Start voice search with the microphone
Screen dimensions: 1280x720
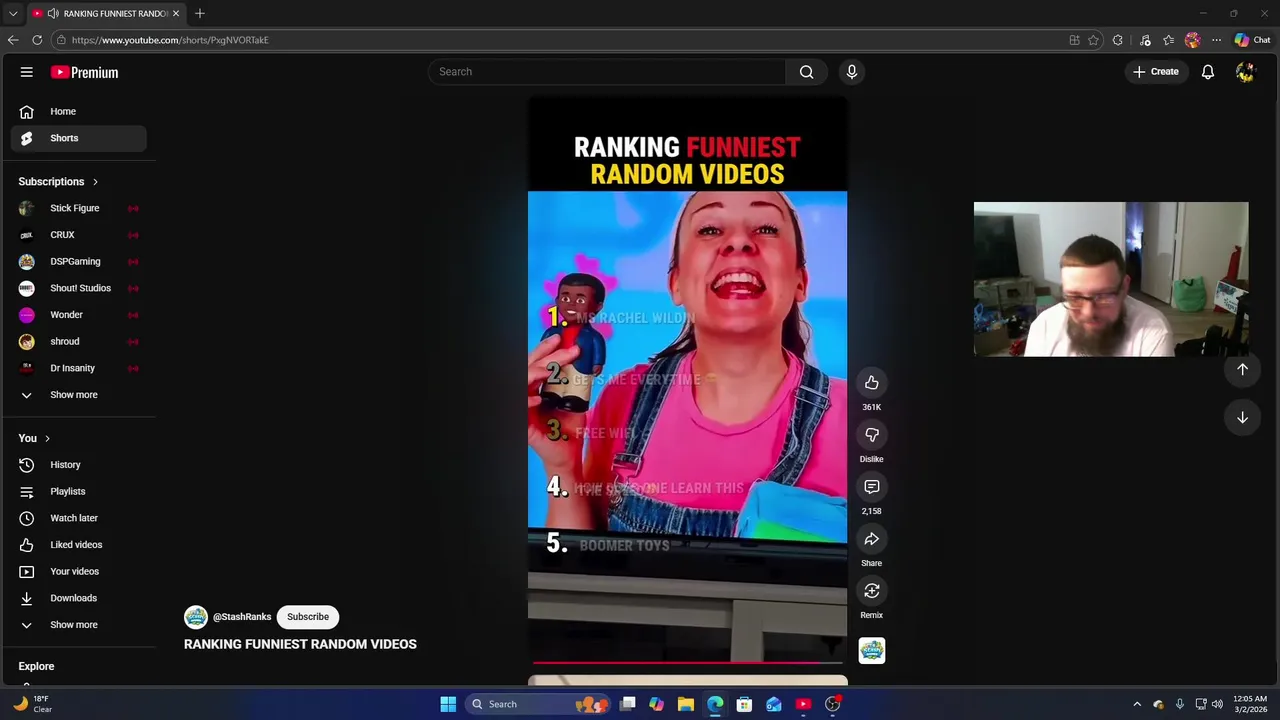(852, 72)
